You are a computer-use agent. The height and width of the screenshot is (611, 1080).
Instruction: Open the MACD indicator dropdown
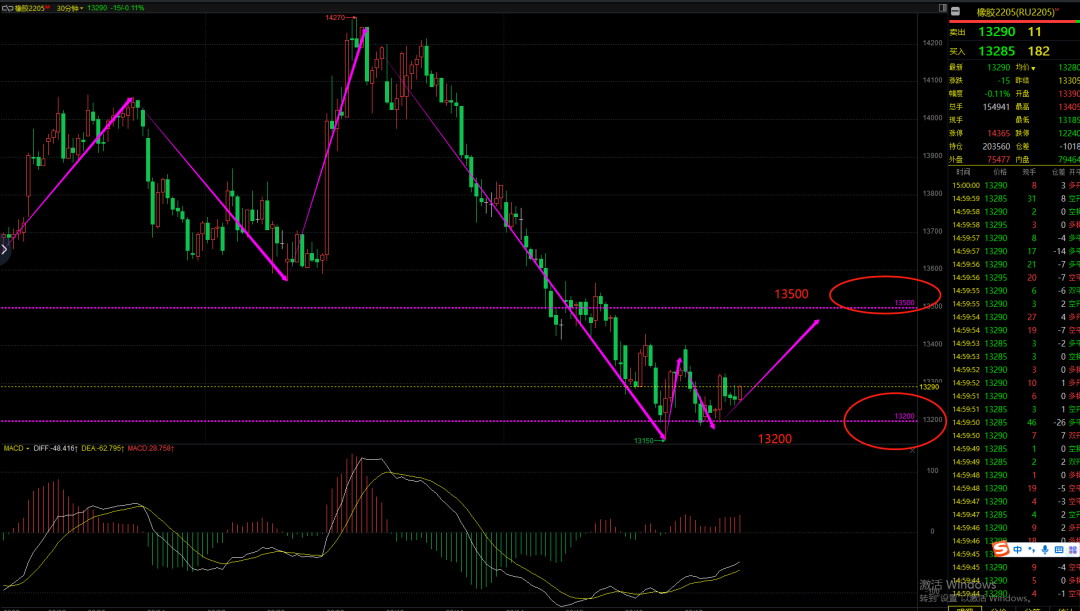[17, 448]
